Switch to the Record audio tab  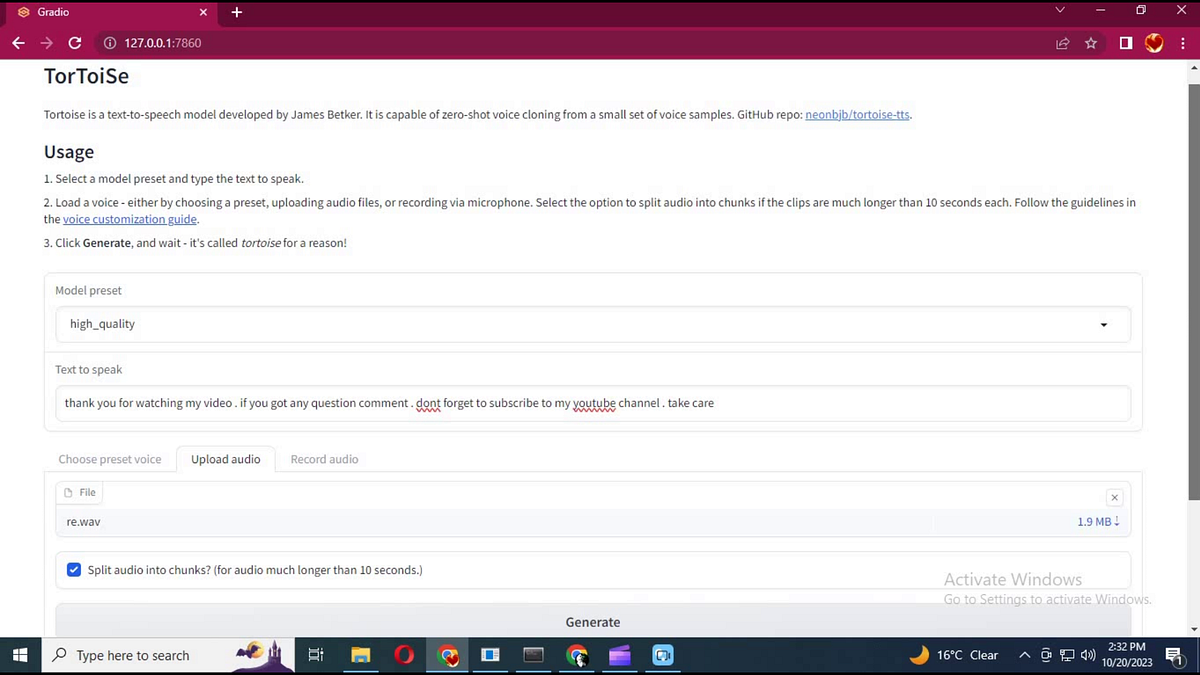[x=324, y=459]
